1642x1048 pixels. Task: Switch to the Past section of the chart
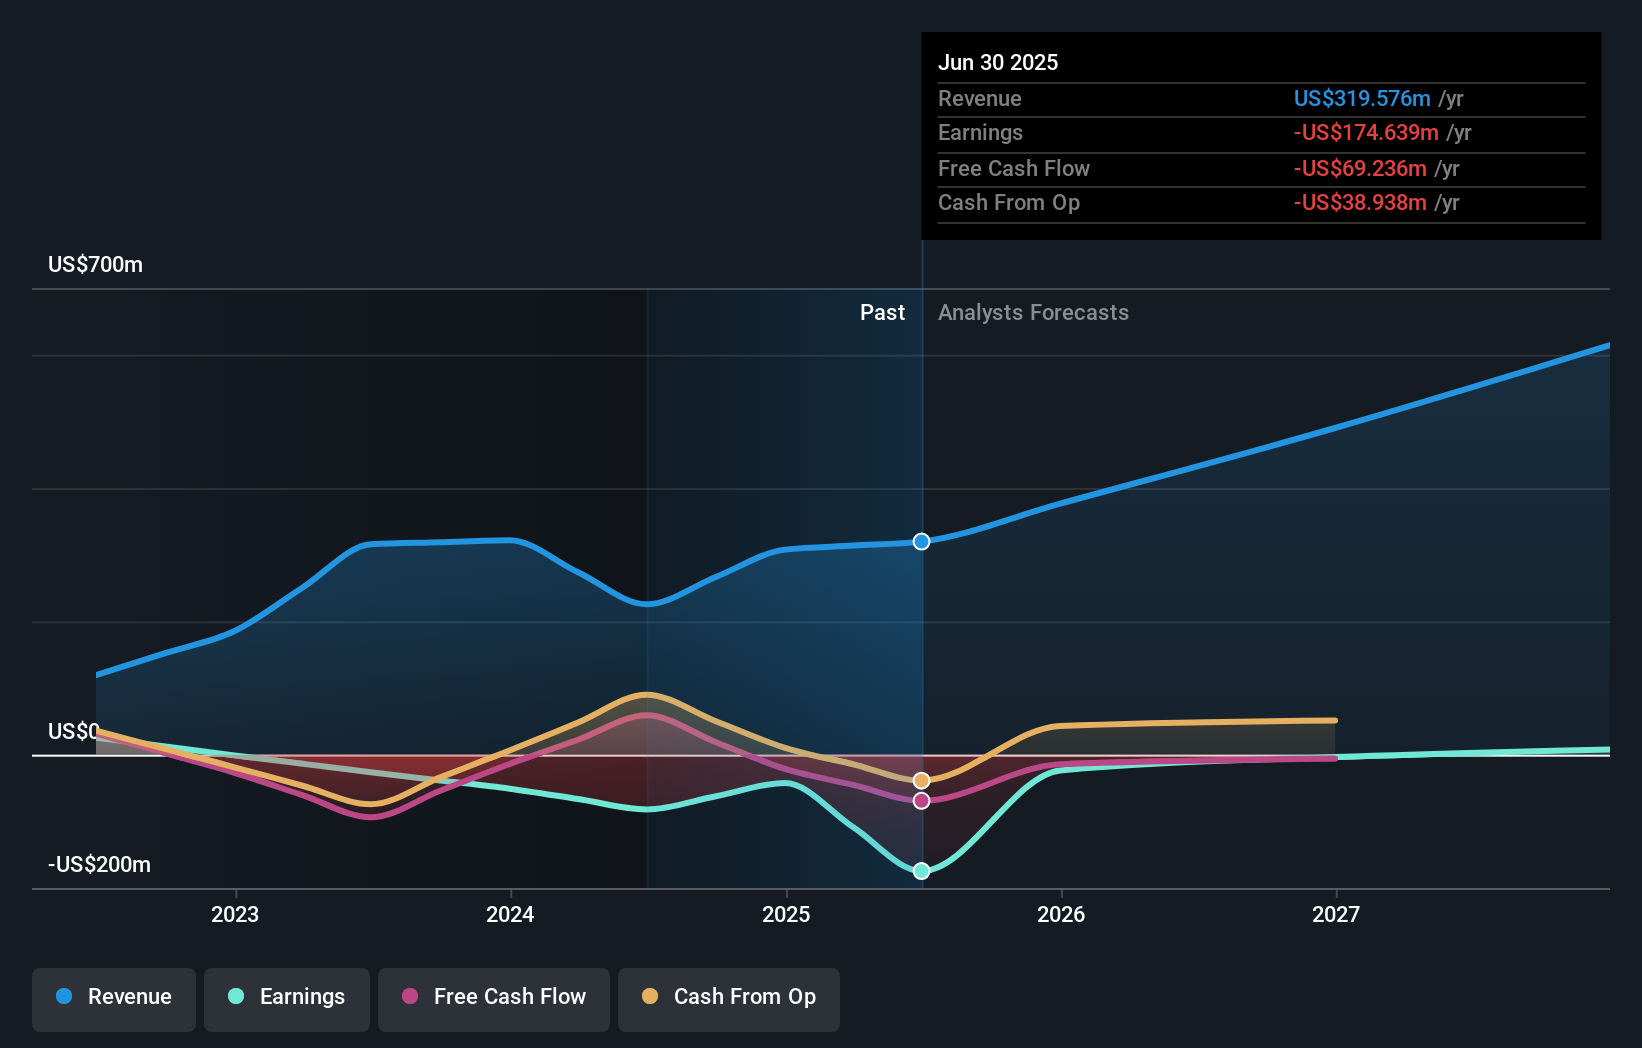coord(882,312)
